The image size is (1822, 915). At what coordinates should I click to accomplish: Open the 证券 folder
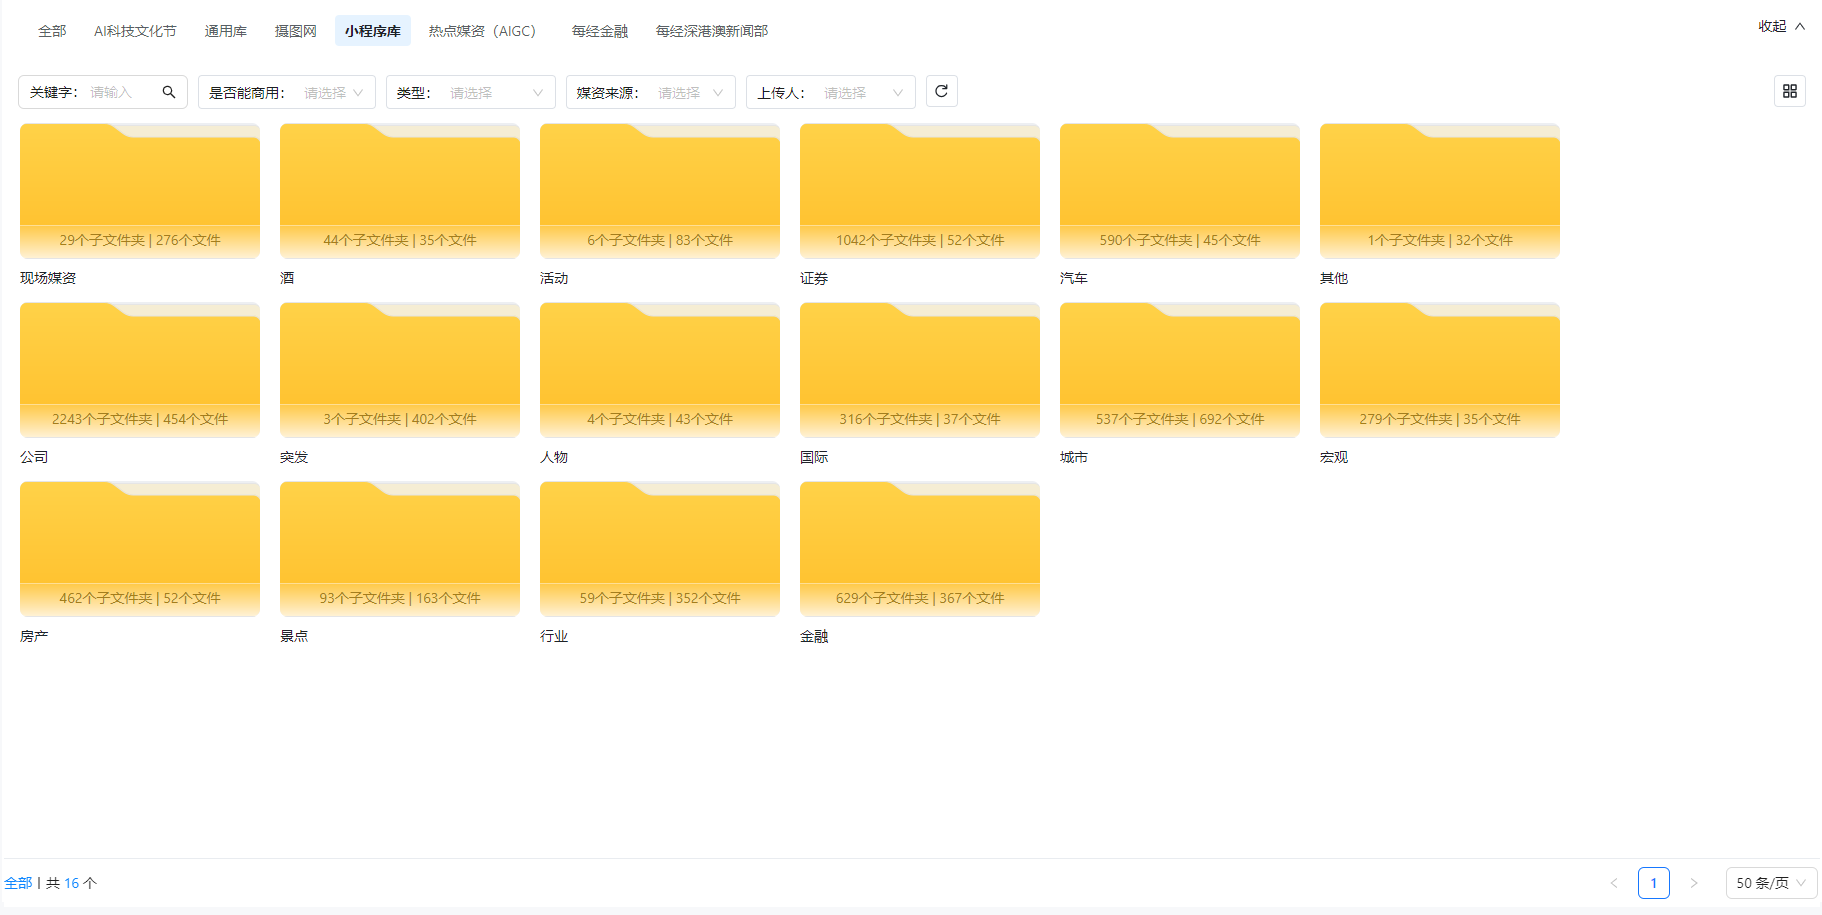(920, 191)
